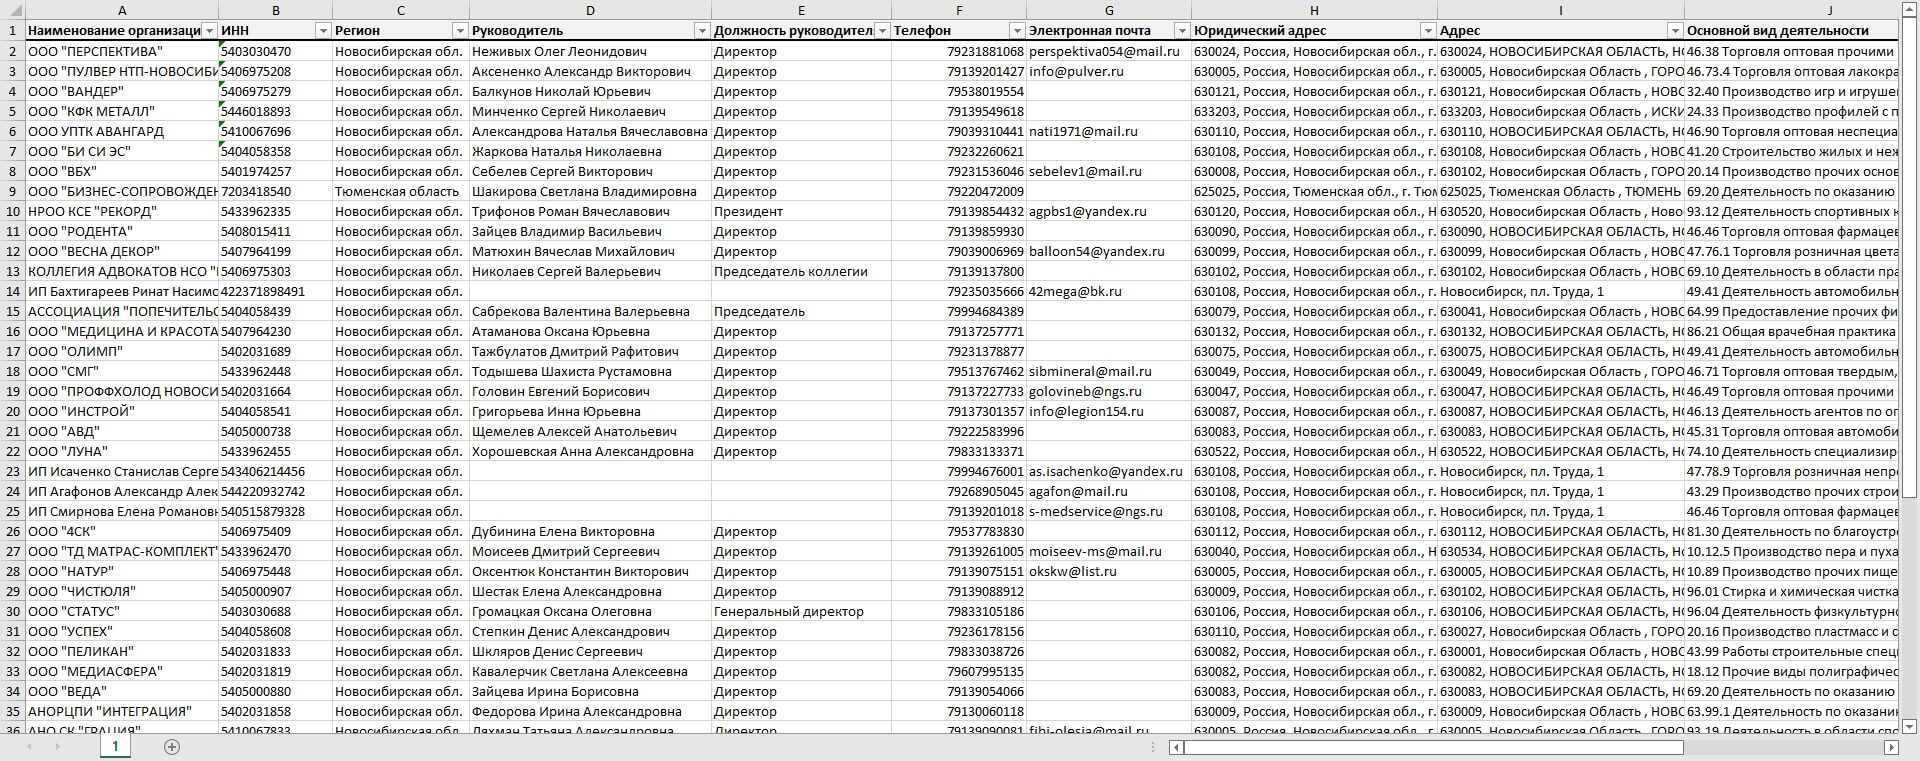Open filter dropdown for Адрес column
The width and height of the screenshot is (1920, 761).
[1675, 31]
